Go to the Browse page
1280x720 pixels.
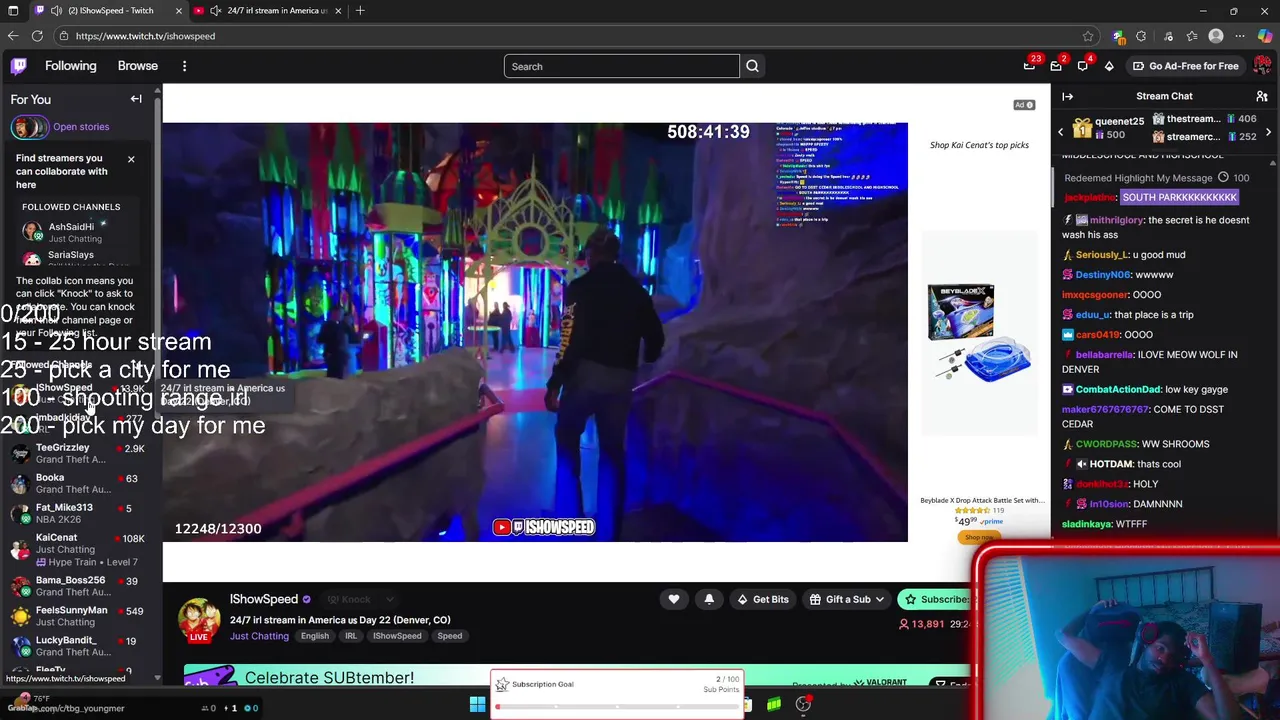pyautogui.click(x=138, y=66)
